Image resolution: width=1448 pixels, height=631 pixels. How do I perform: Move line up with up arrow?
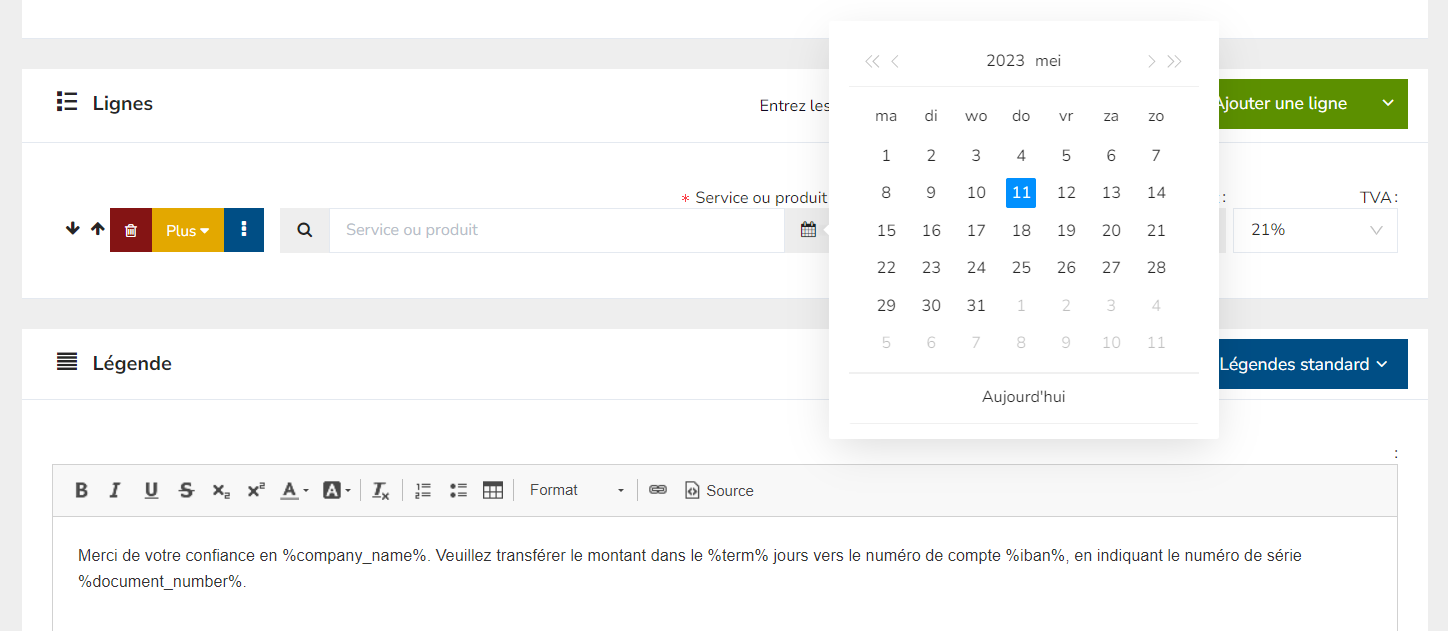click(97, 229)
